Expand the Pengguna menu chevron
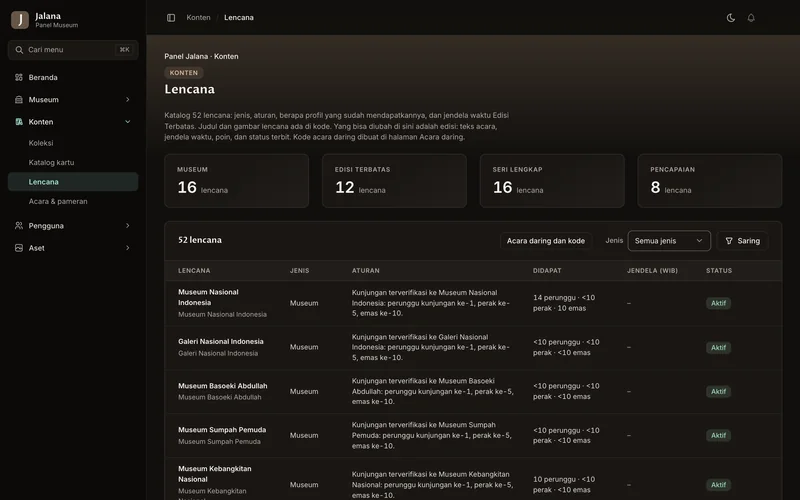800x500 pixels. 128,226
